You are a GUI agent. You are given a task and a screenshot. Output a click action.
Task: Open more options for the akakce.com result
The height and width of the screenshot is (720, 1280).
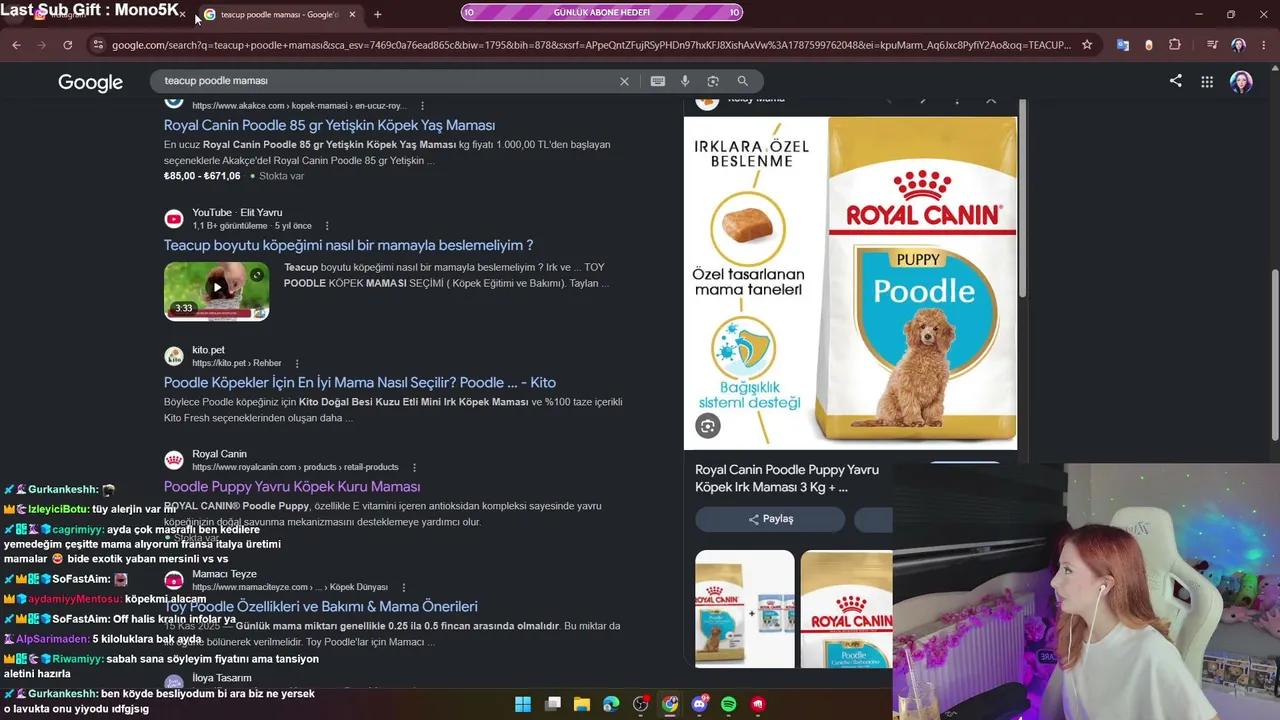pos(422,106)
